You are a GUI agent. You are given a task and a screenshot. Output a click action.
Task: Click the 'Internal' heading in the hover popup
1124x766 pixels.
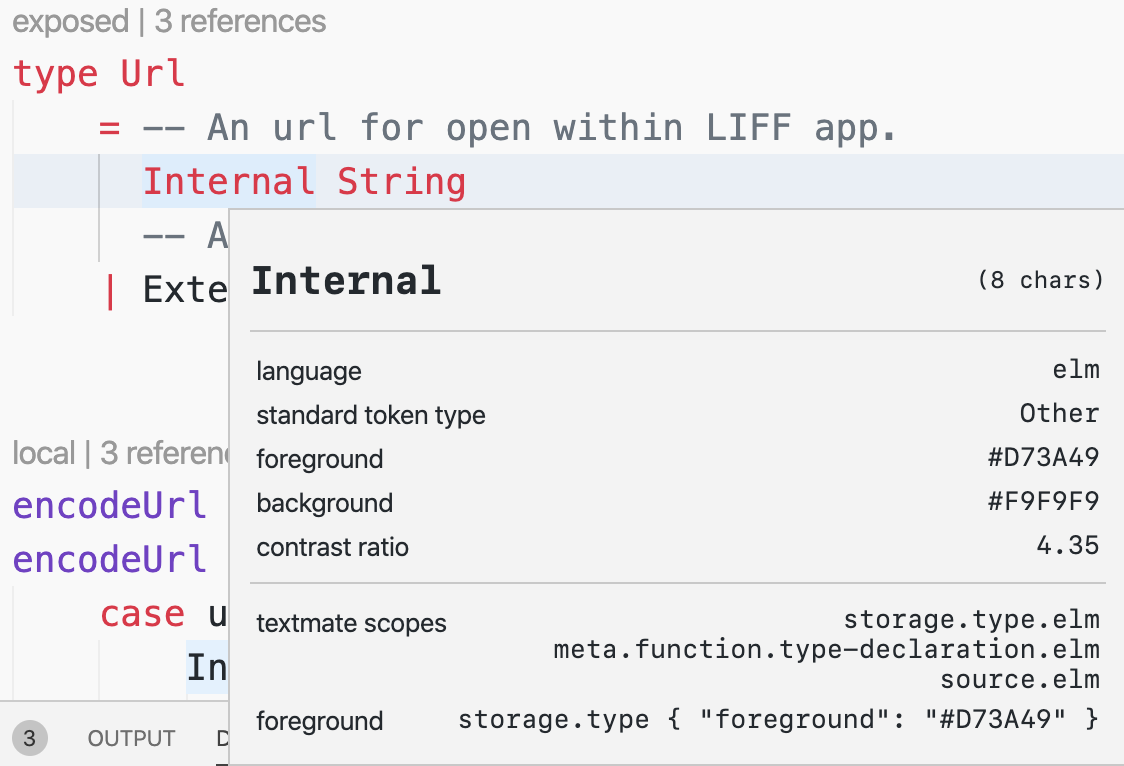(x=346, y=280)
